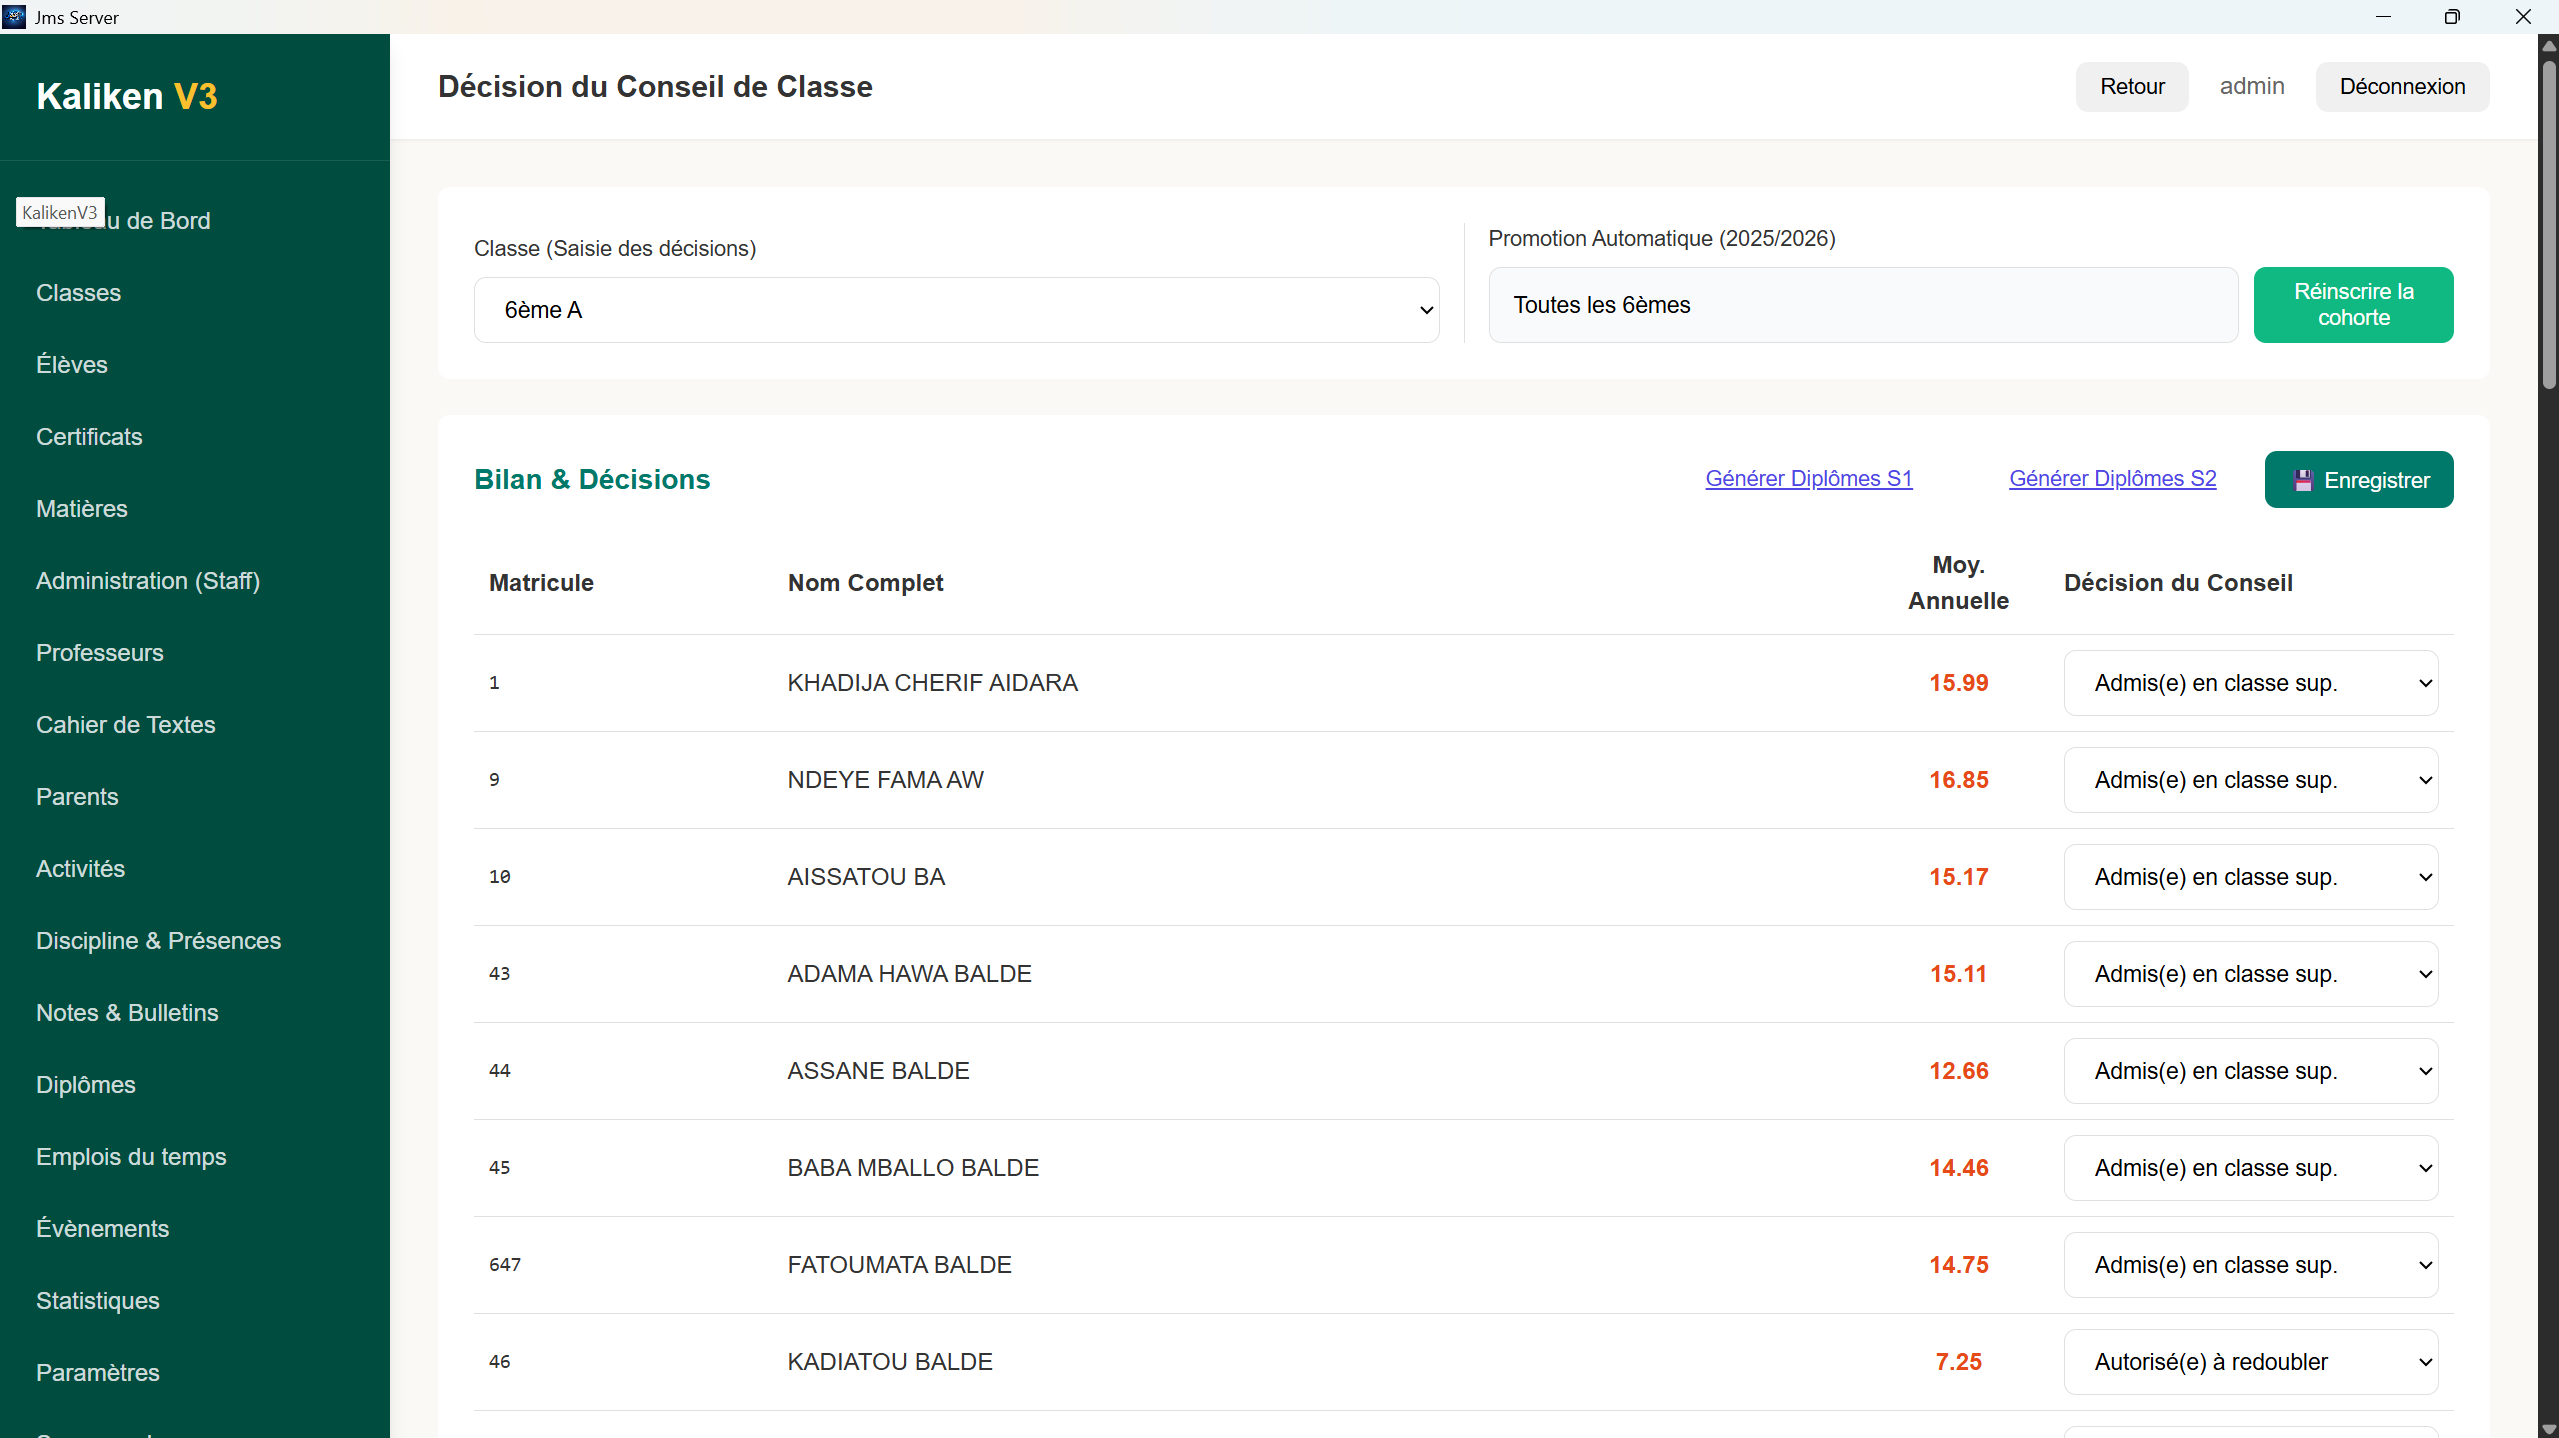Expand the 6ème A class dropdown
This screenshot has height=1438, width=2559.
[956, 310]
